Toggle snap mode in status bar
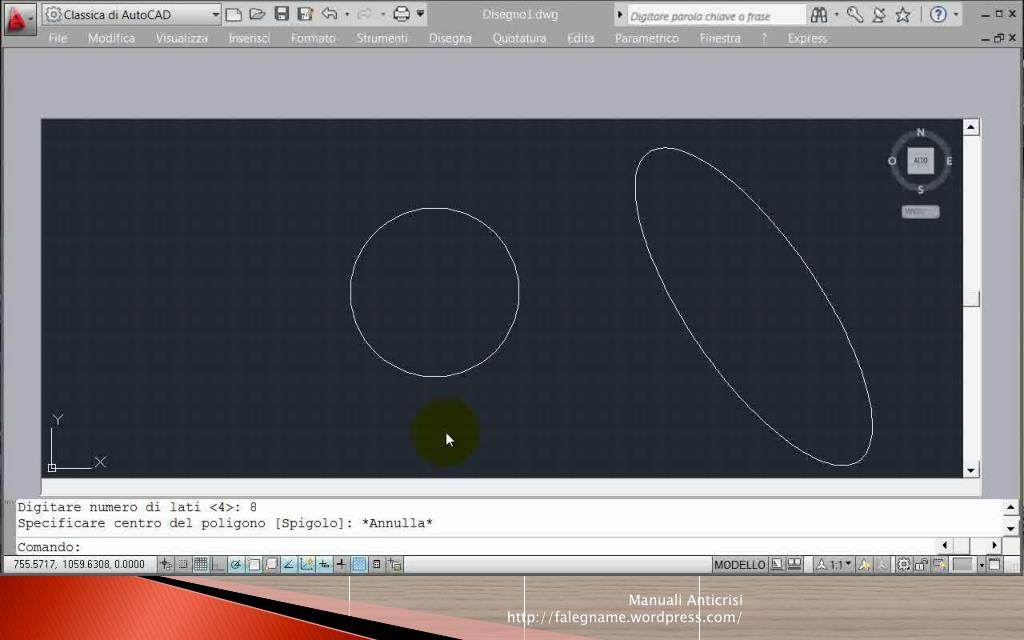The image size is (1024, 640). point(184,565)
